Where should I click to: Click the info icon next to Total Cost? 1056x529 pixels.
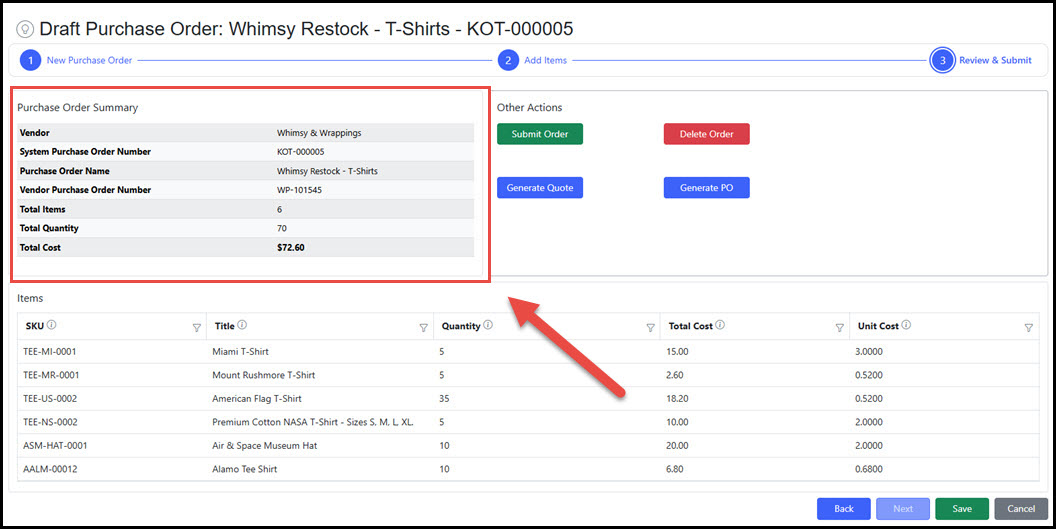pos(721,325)
